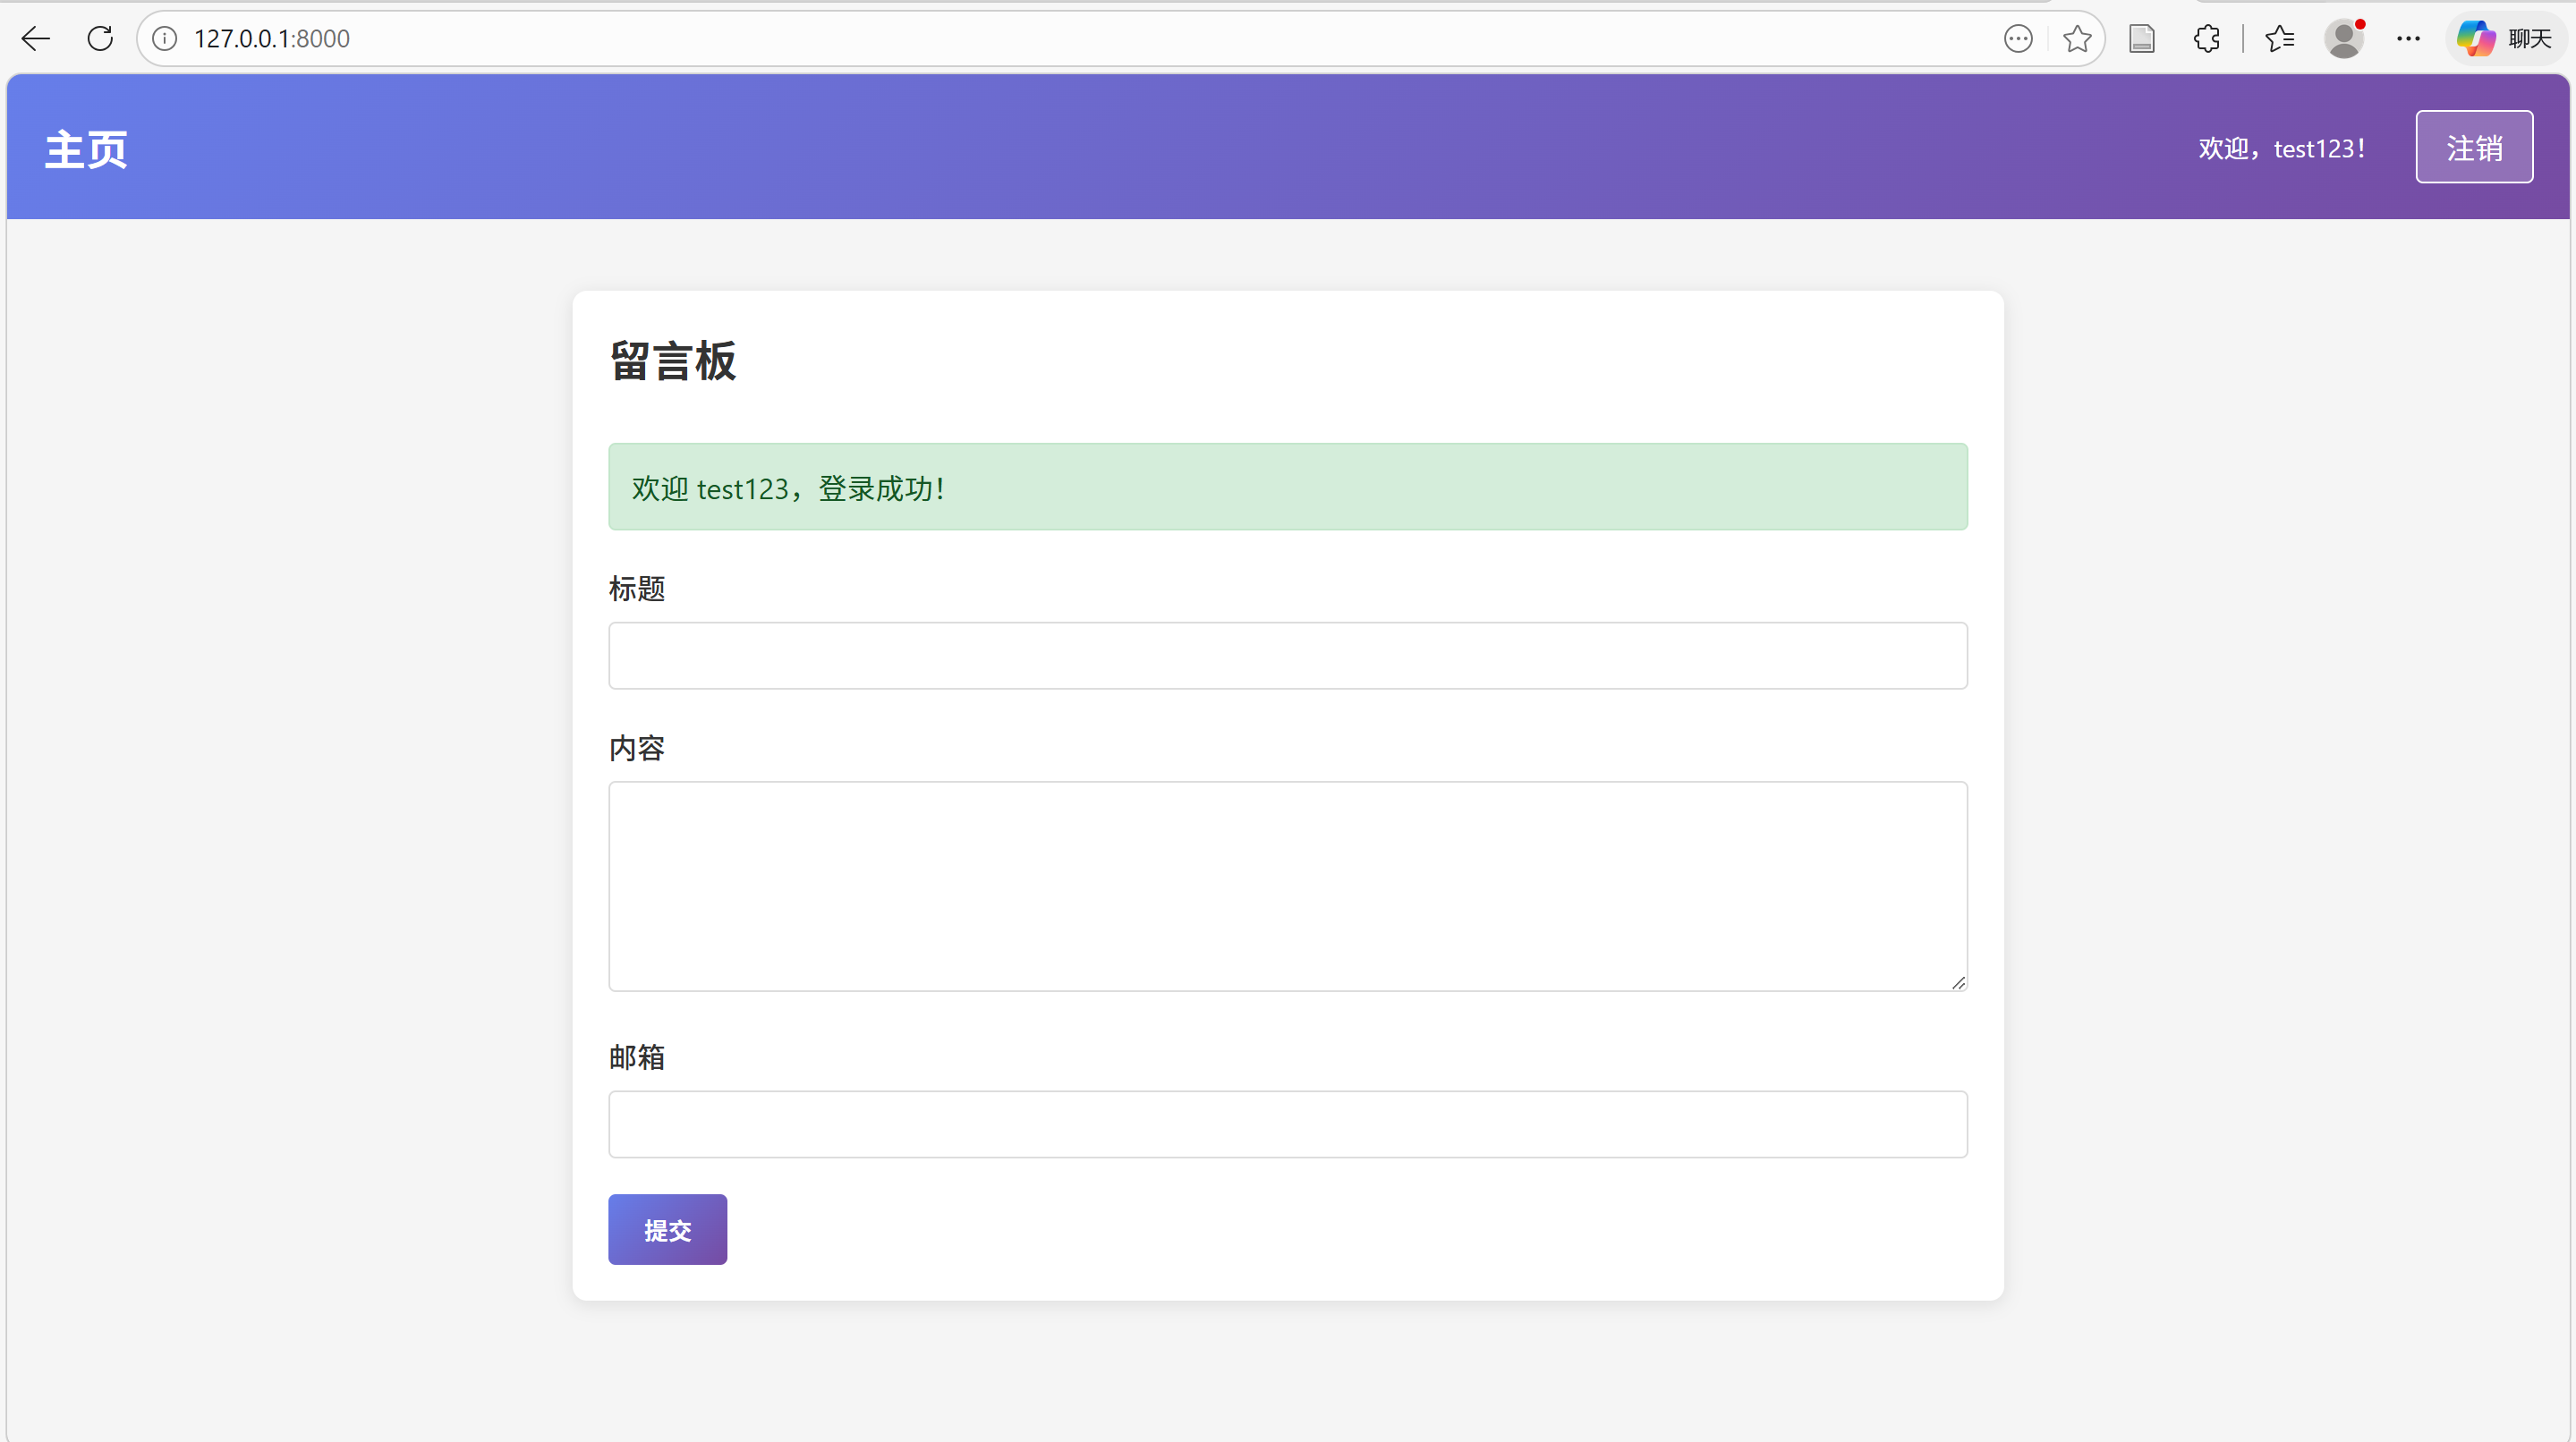The width and height of the screenshot is (2576, 1442).
Task: View site information icon in address bar
Action: click(165, 39)
